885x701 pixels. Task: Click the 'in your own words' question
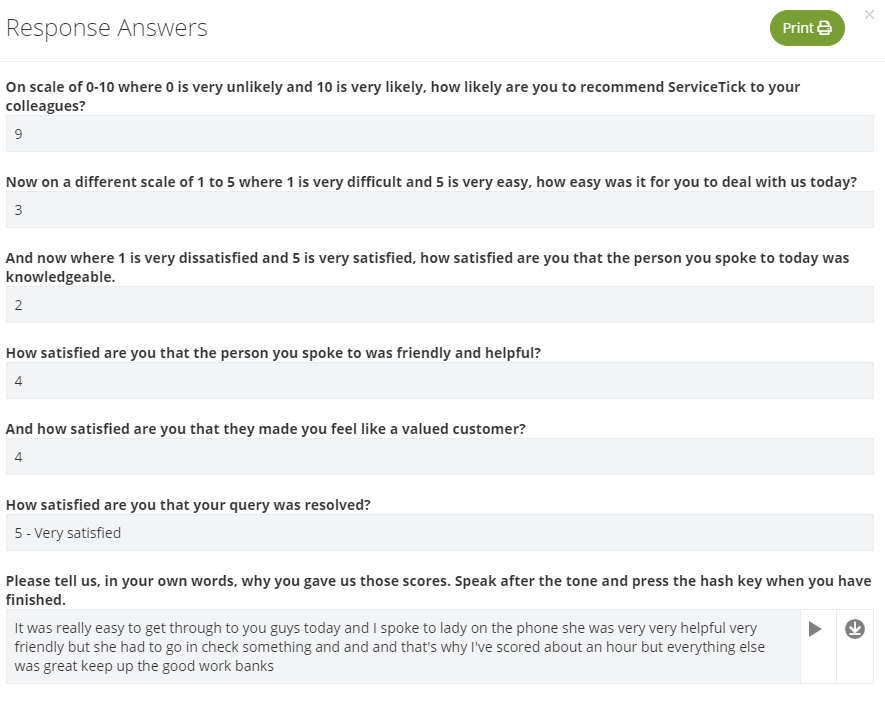tap(439, 590)
